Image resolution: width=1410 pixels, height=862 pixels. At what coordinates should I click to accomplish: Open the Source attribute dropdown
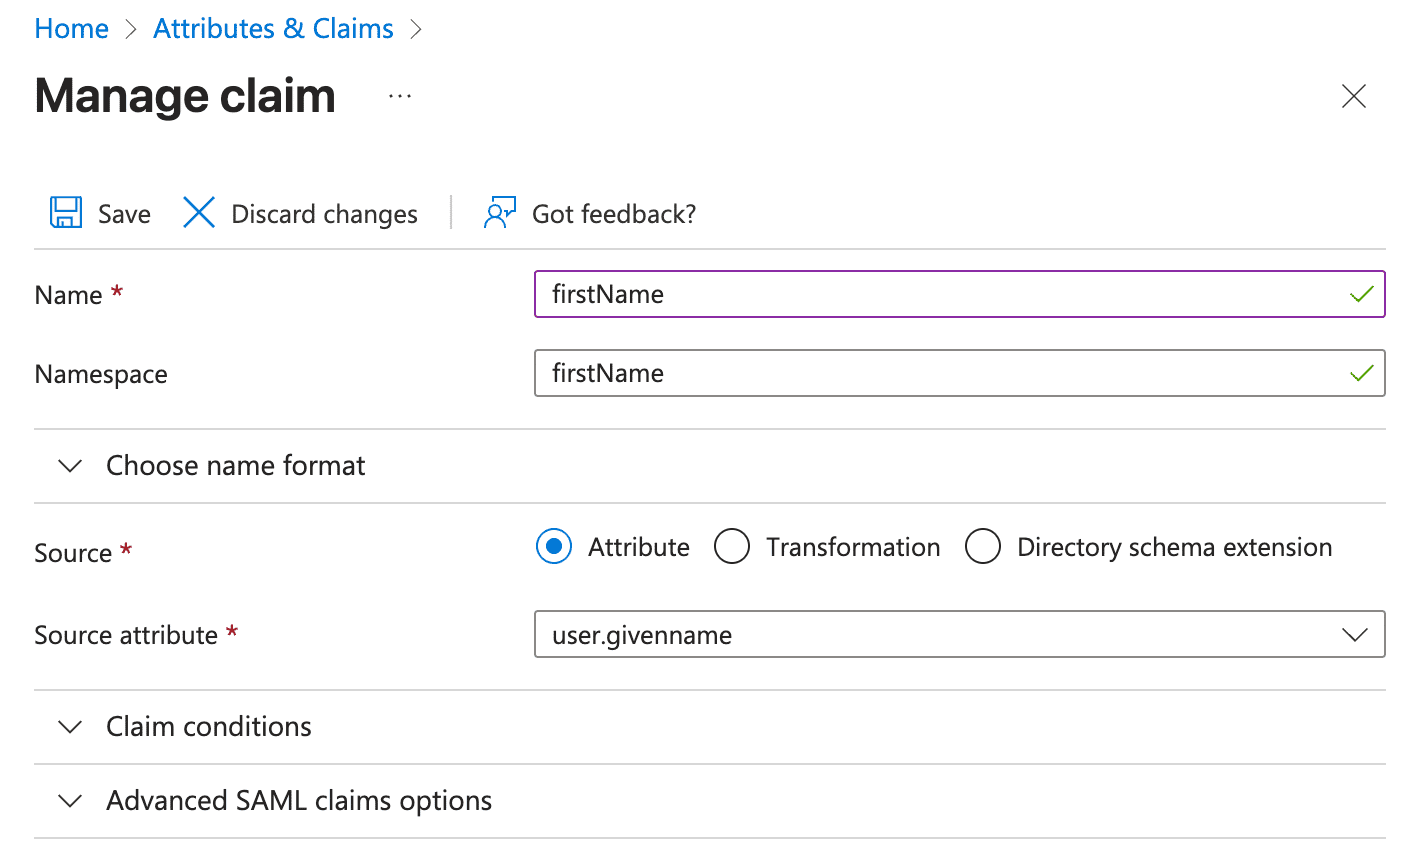(1356, 634)
